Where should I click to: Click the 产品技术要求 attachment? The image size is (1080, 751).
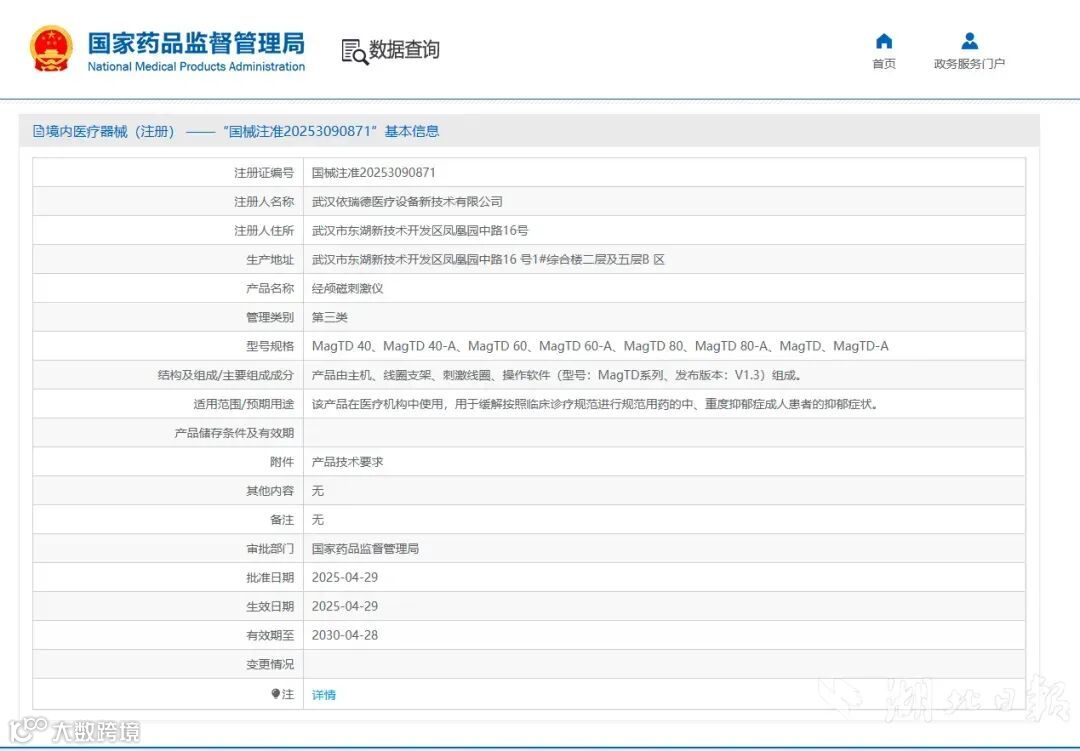pyautogui.click(x=347, y=462)
